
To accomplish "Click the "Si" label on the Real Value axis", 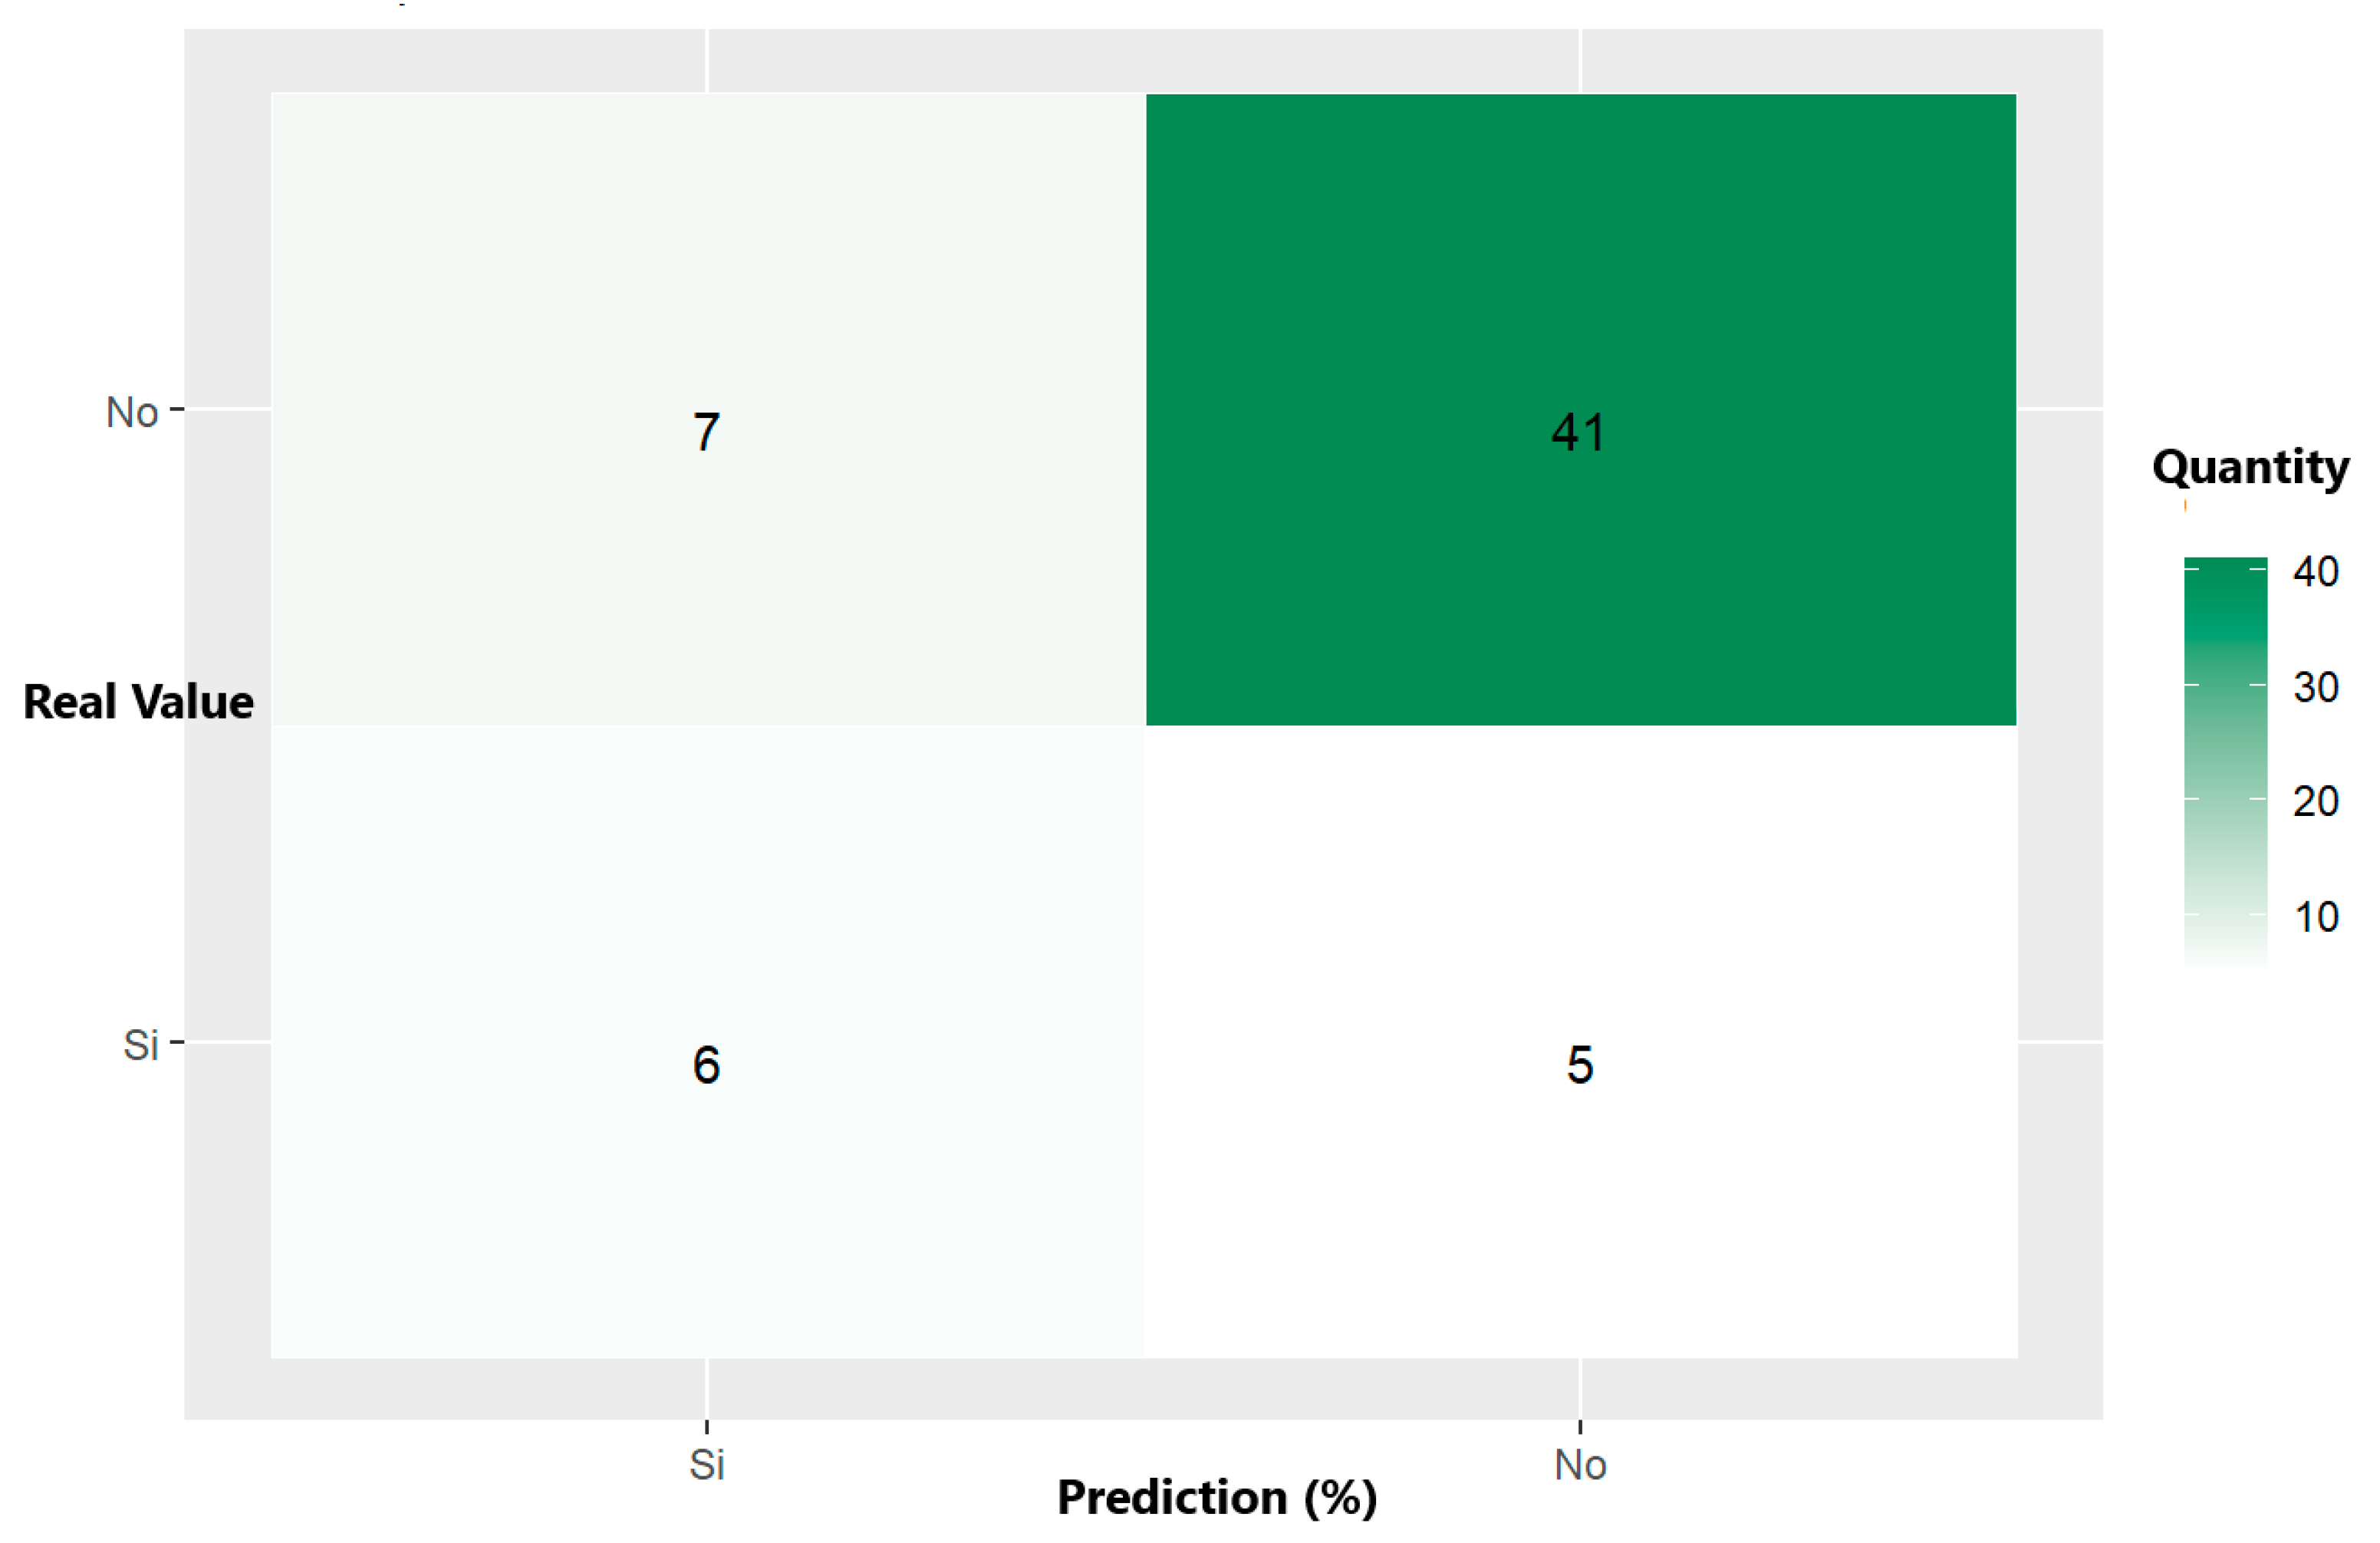I will tap(141, 1045).
